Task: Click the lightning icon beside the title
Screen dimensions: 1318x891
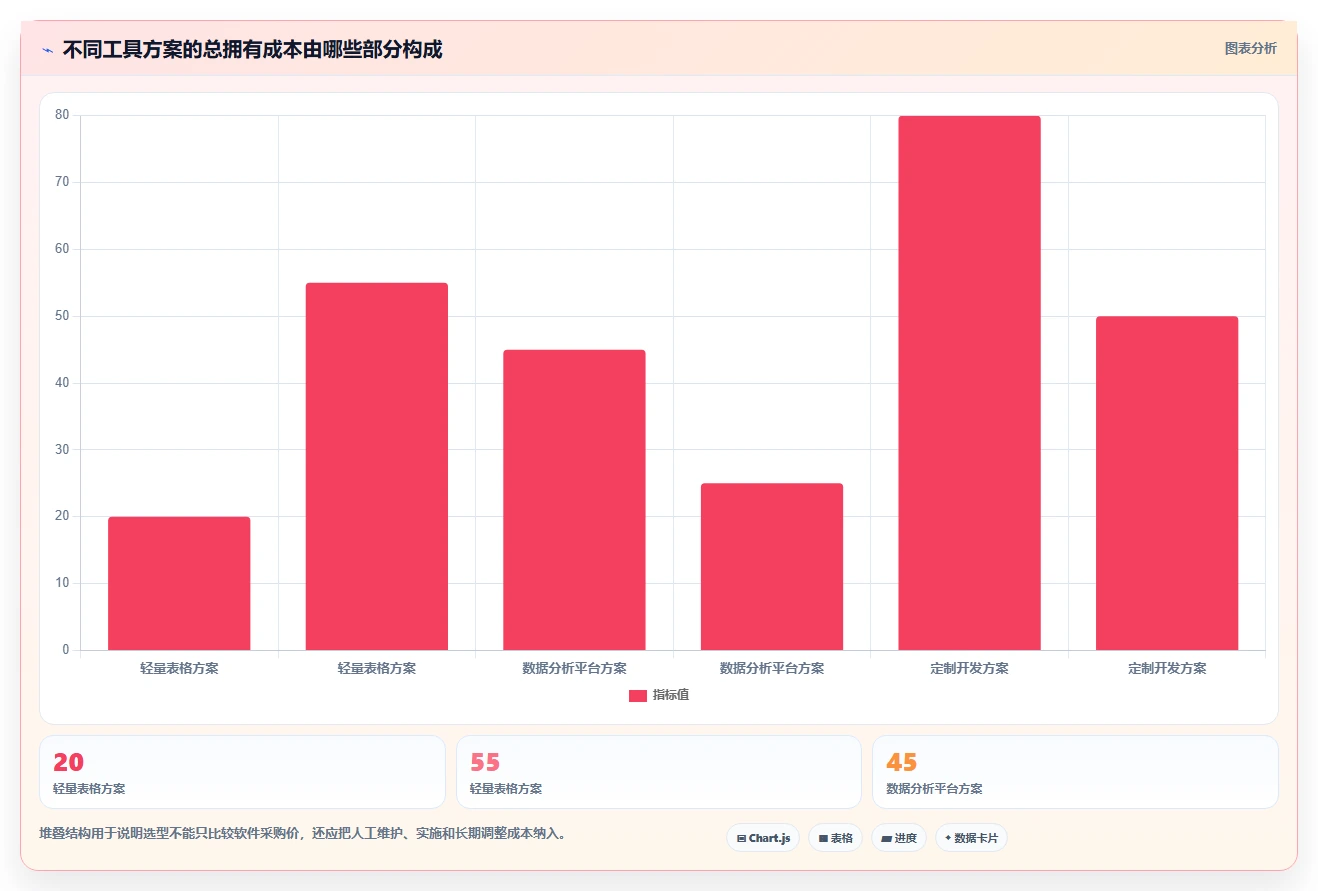Action: click(x=47, y=49)
